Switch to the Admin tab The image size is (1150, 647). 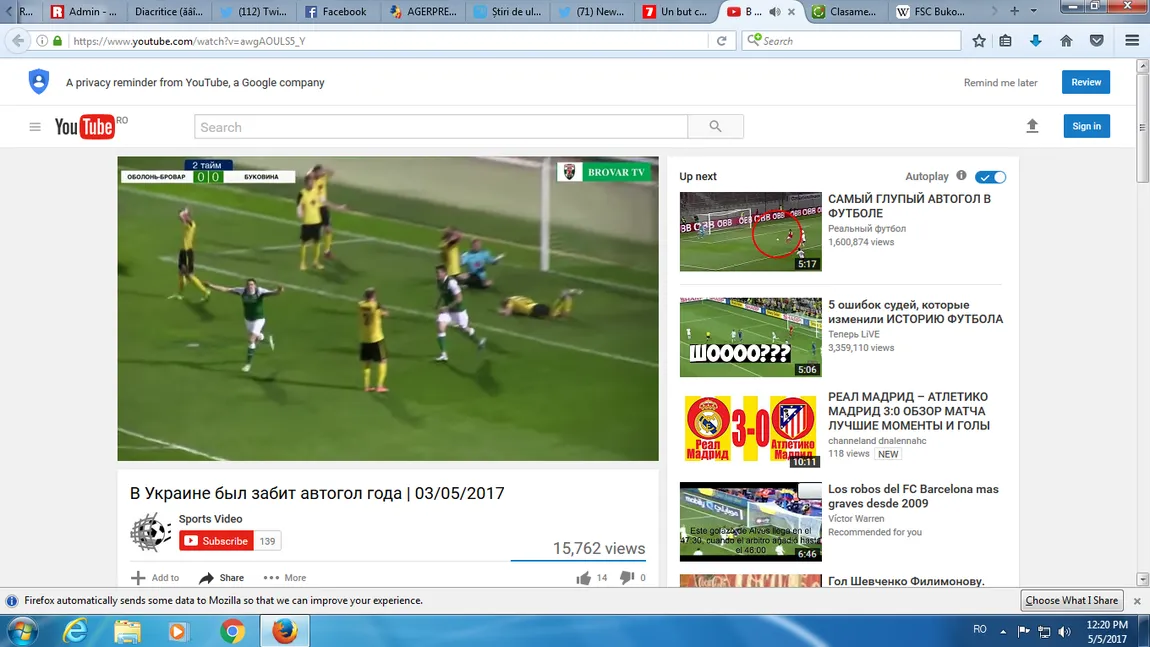[x=84, y=12]
